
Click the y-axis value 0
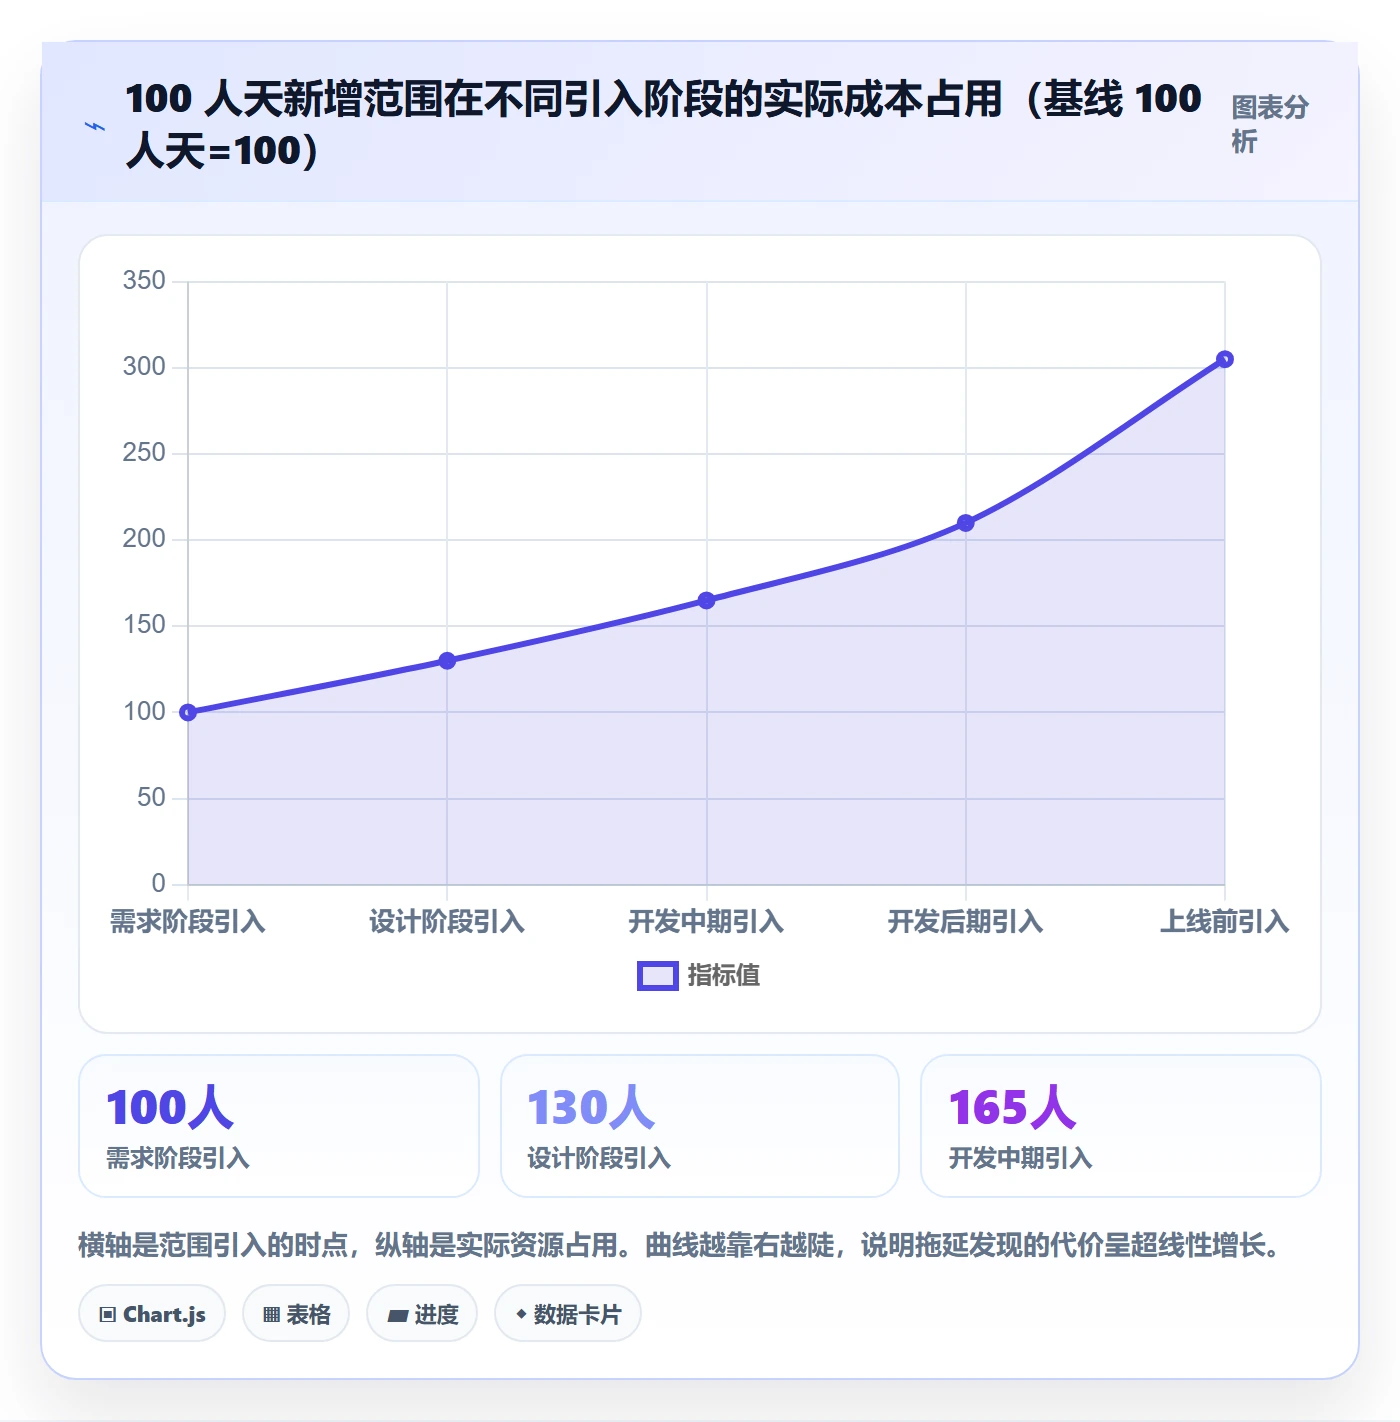coord(159,883)
